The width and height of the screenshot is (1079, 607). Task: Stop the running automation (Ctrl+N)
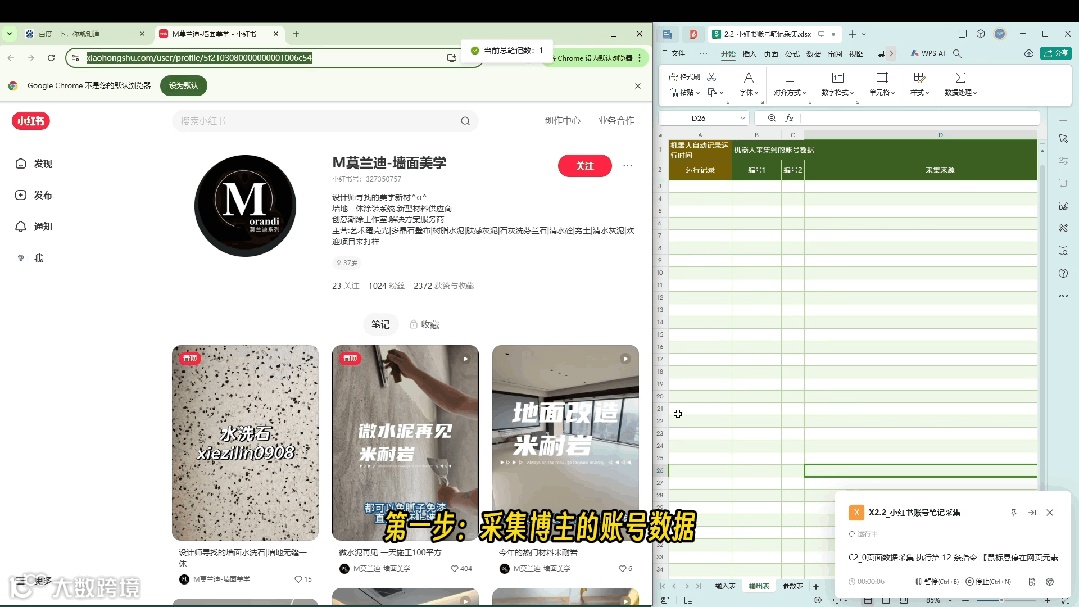[x=987, y=582]
